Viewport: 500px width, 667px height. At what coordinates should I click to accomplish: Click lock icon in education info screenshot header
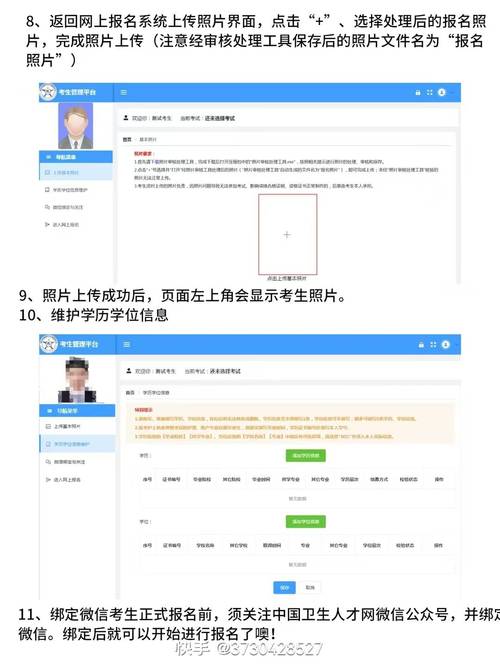point(421,345)
